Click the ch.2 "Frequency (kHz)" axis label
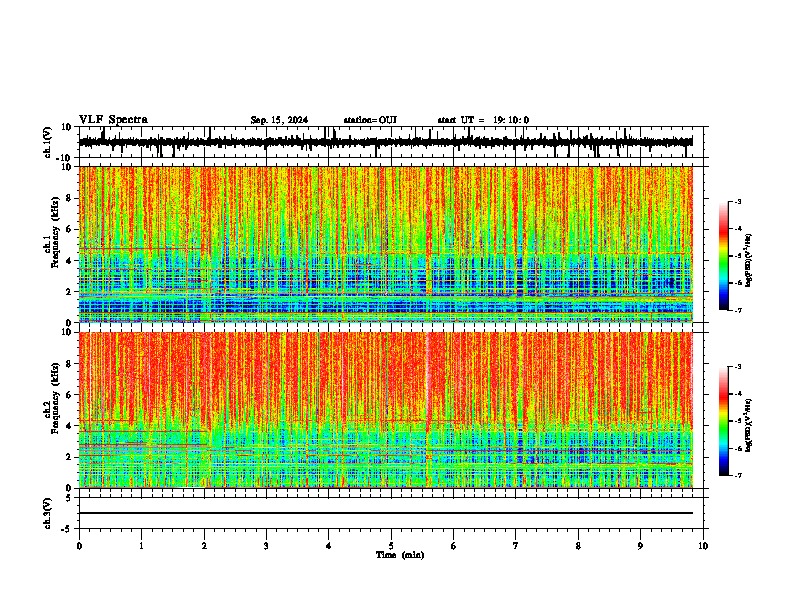The height and width of the screenshot is (612, 792). click(57, 398)
